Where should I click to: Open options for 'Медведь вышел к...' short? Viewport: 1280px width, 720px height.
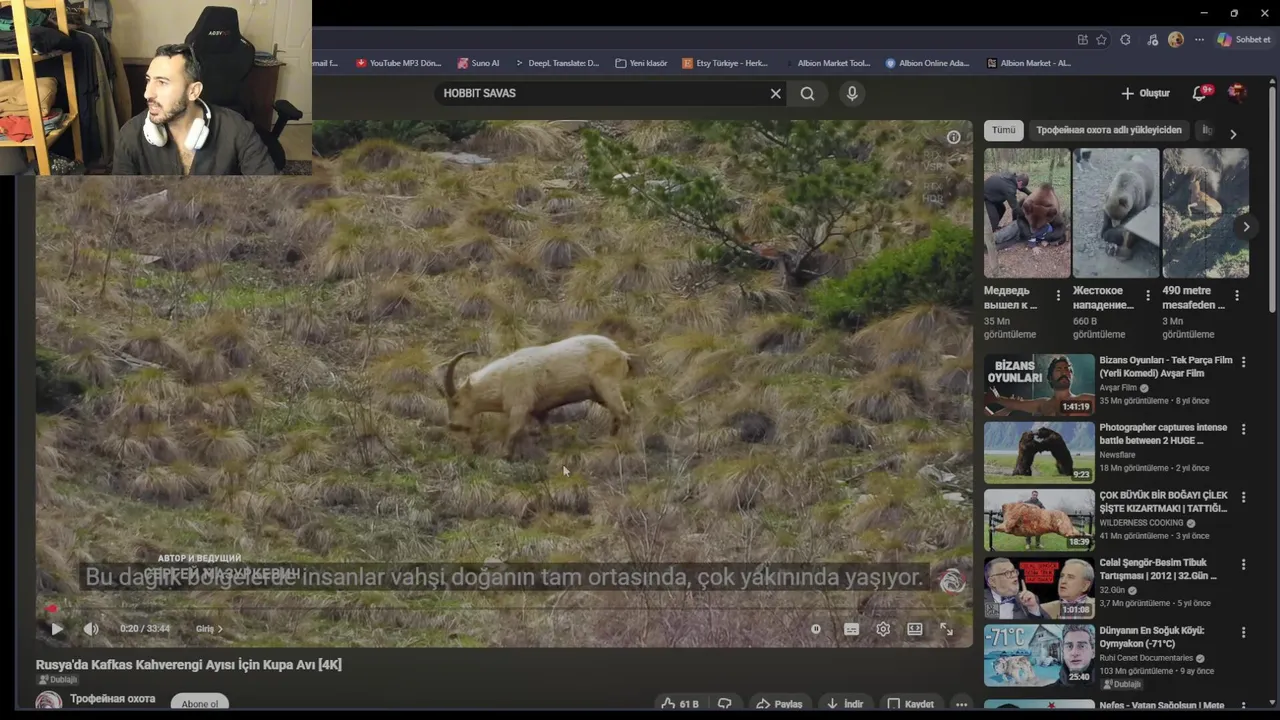tap(1058, 296)
